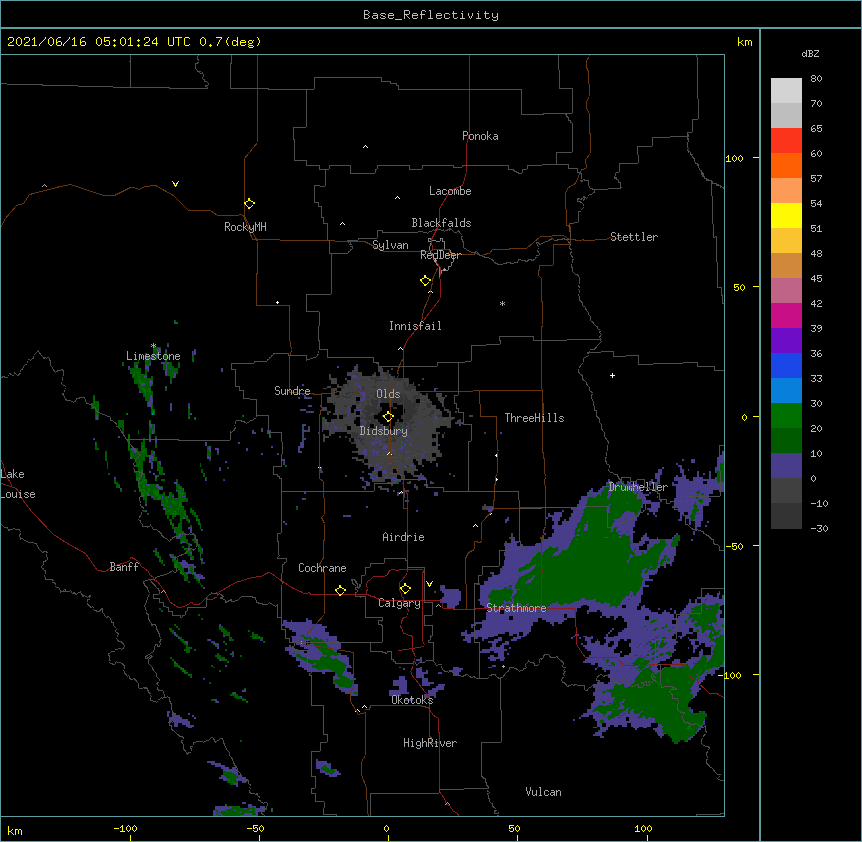Pick the slate violet 0-10 dBZ swatch
Screen dimensions: 862x842
[x=786, y=466]
